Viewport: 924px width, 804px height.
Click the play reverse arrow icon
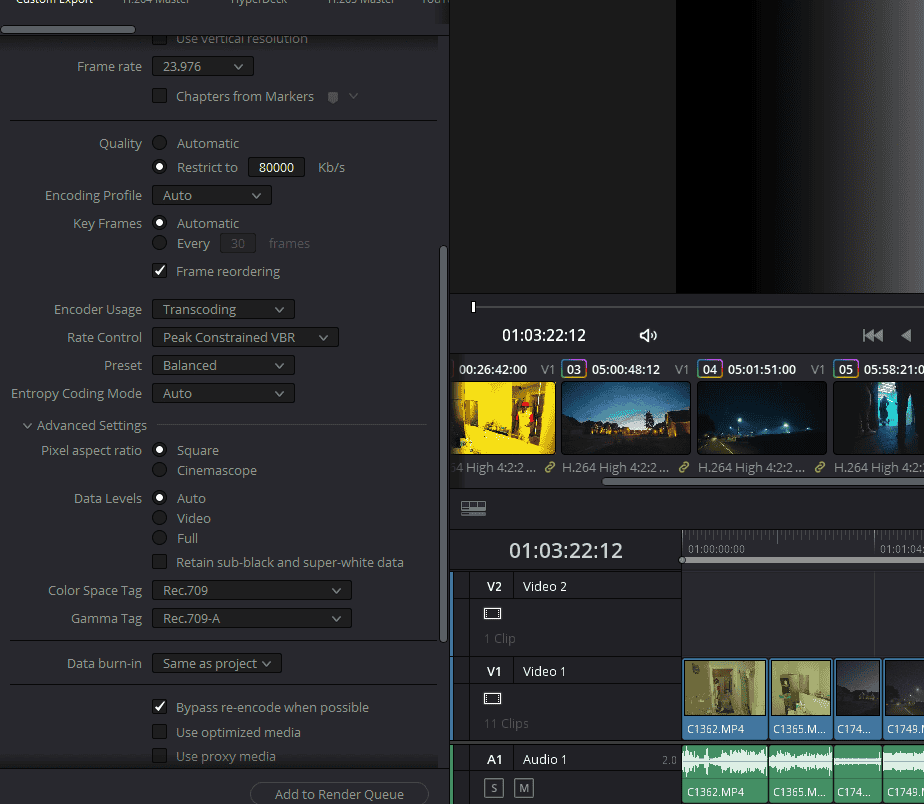(906, 336)
